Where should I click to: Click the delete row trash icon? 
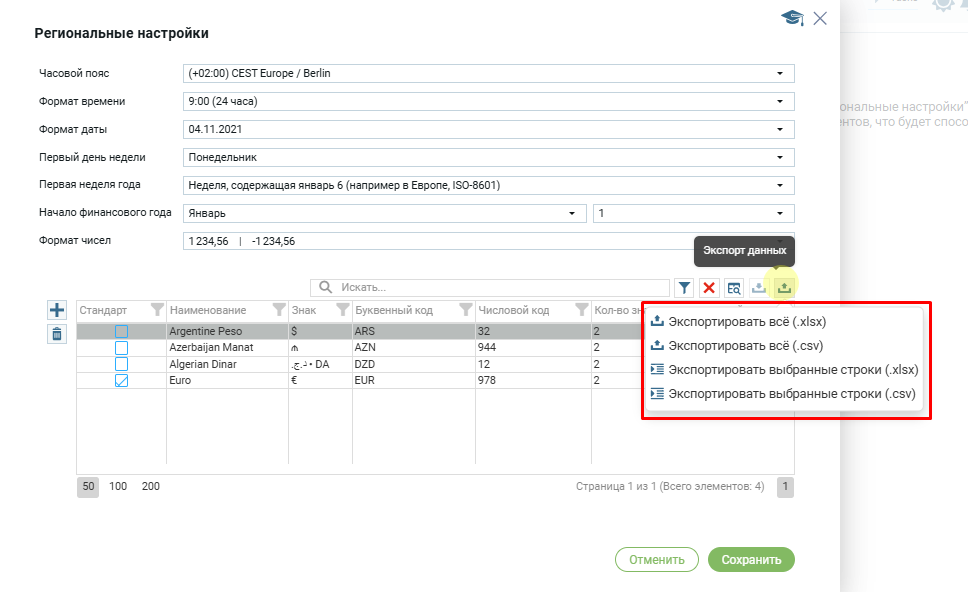click(57, 334)
